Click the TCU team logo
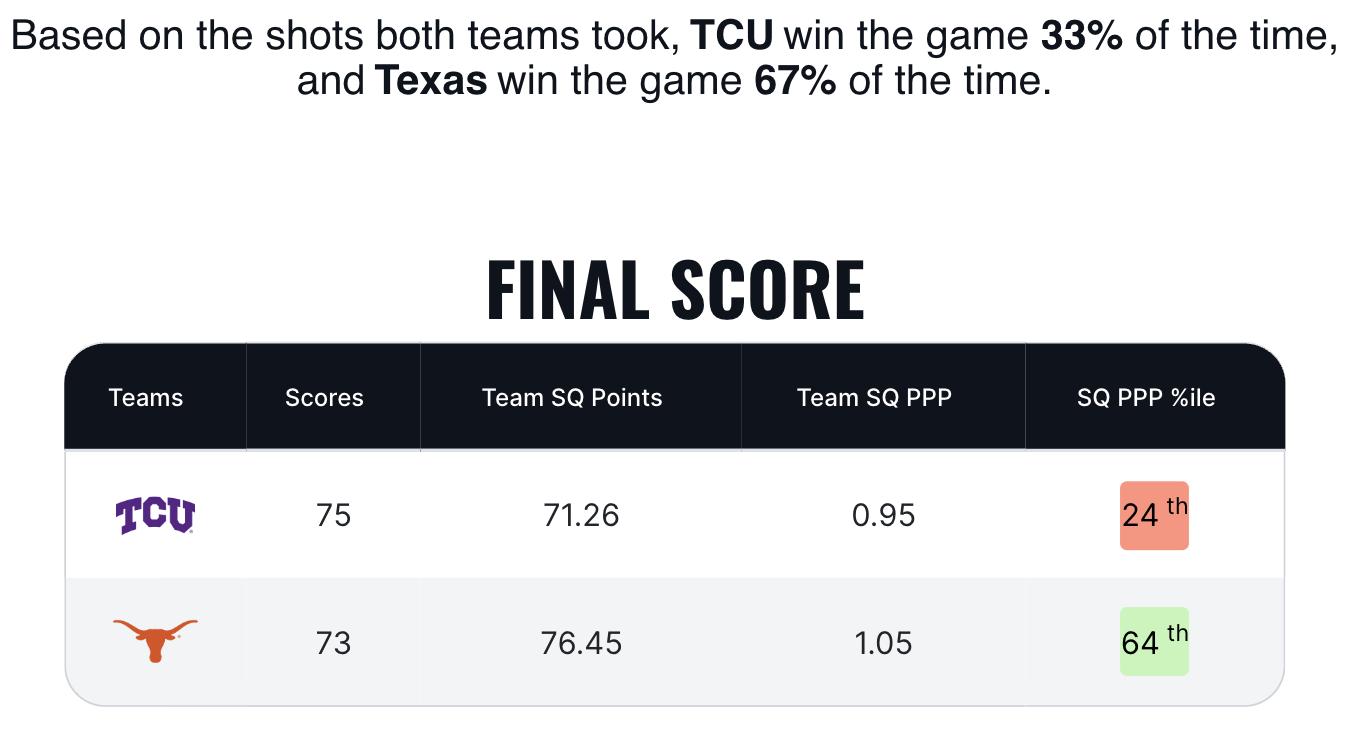The width and height of the screenshot is (1345, 730). click(155, 516)
